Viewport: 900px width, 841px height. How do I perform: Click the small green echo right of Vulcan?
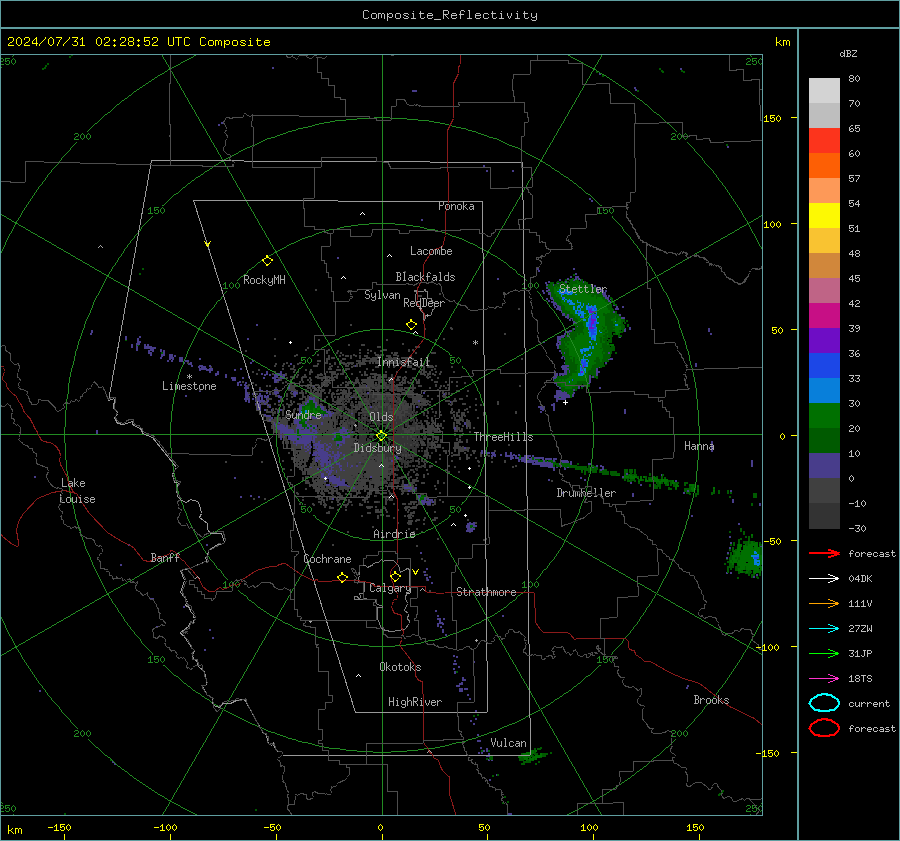534,755
